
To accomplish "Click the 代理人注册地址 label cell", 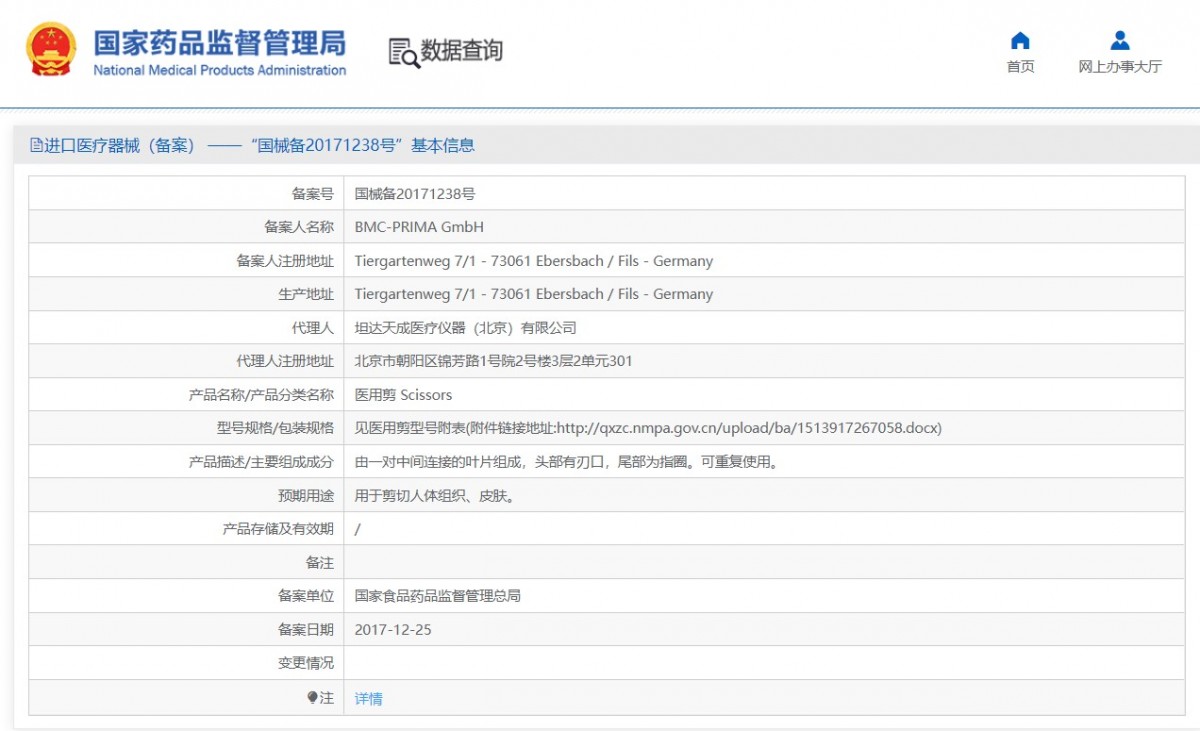I will [x=186, y=361].
